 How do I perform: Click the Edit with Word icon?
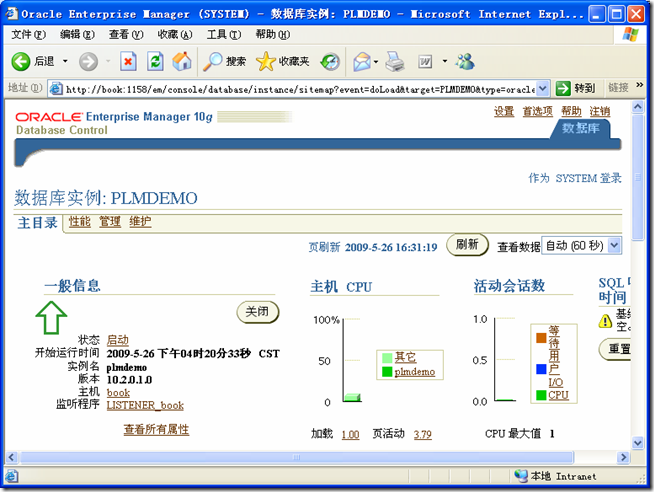425,62
